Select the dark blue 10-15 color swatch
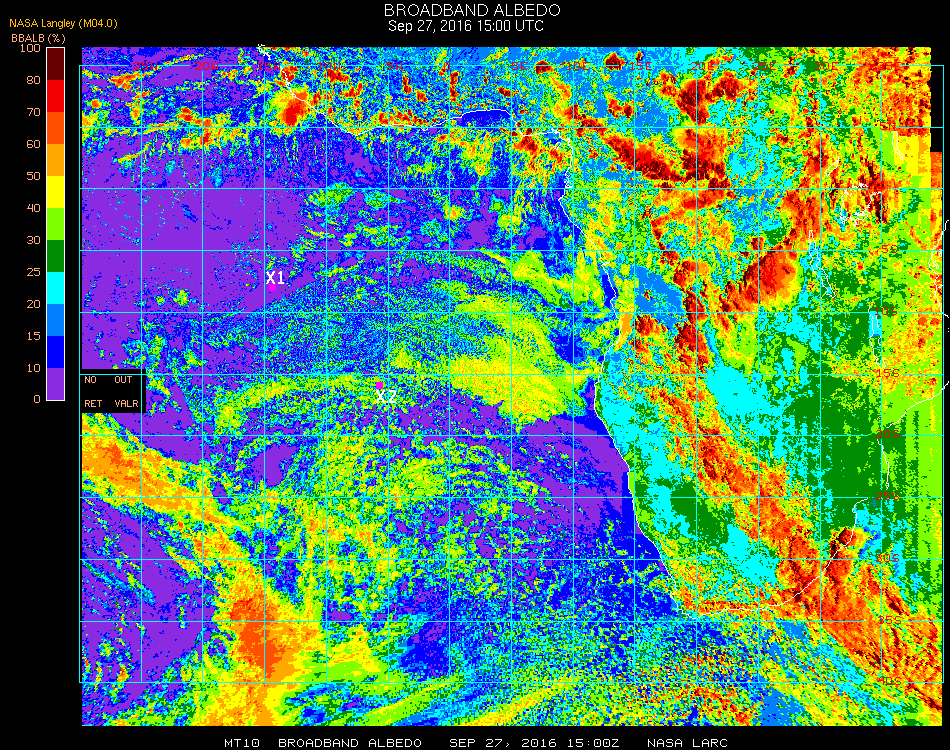This screenshot has width=950, height=750. 56,352
